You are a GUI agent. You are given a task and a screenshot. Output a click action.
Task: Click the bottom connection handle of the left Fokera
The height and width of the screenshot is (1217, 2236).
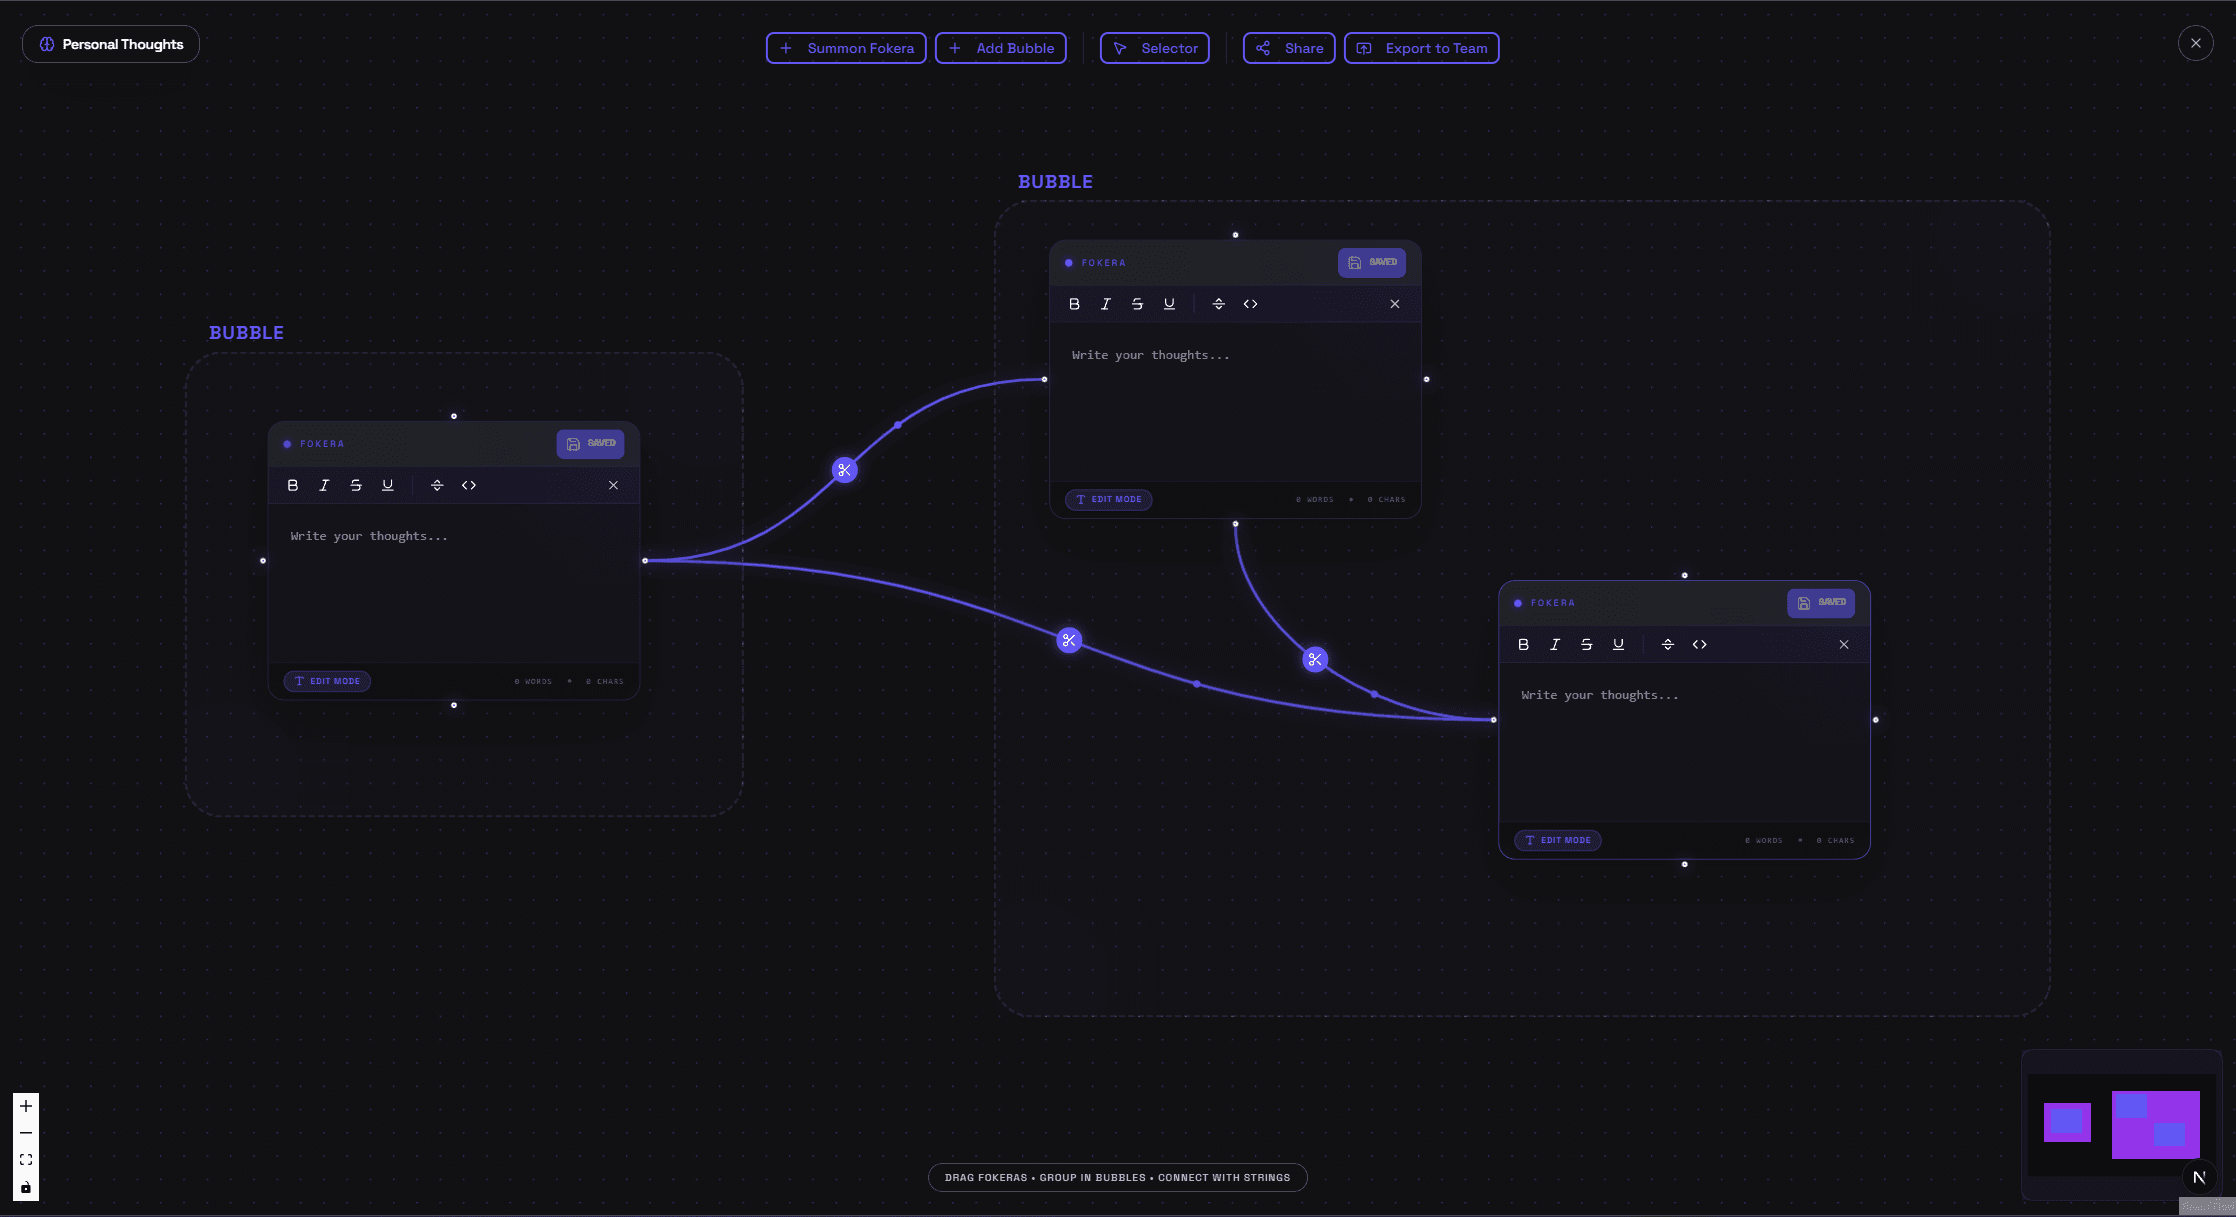point(454,705)
